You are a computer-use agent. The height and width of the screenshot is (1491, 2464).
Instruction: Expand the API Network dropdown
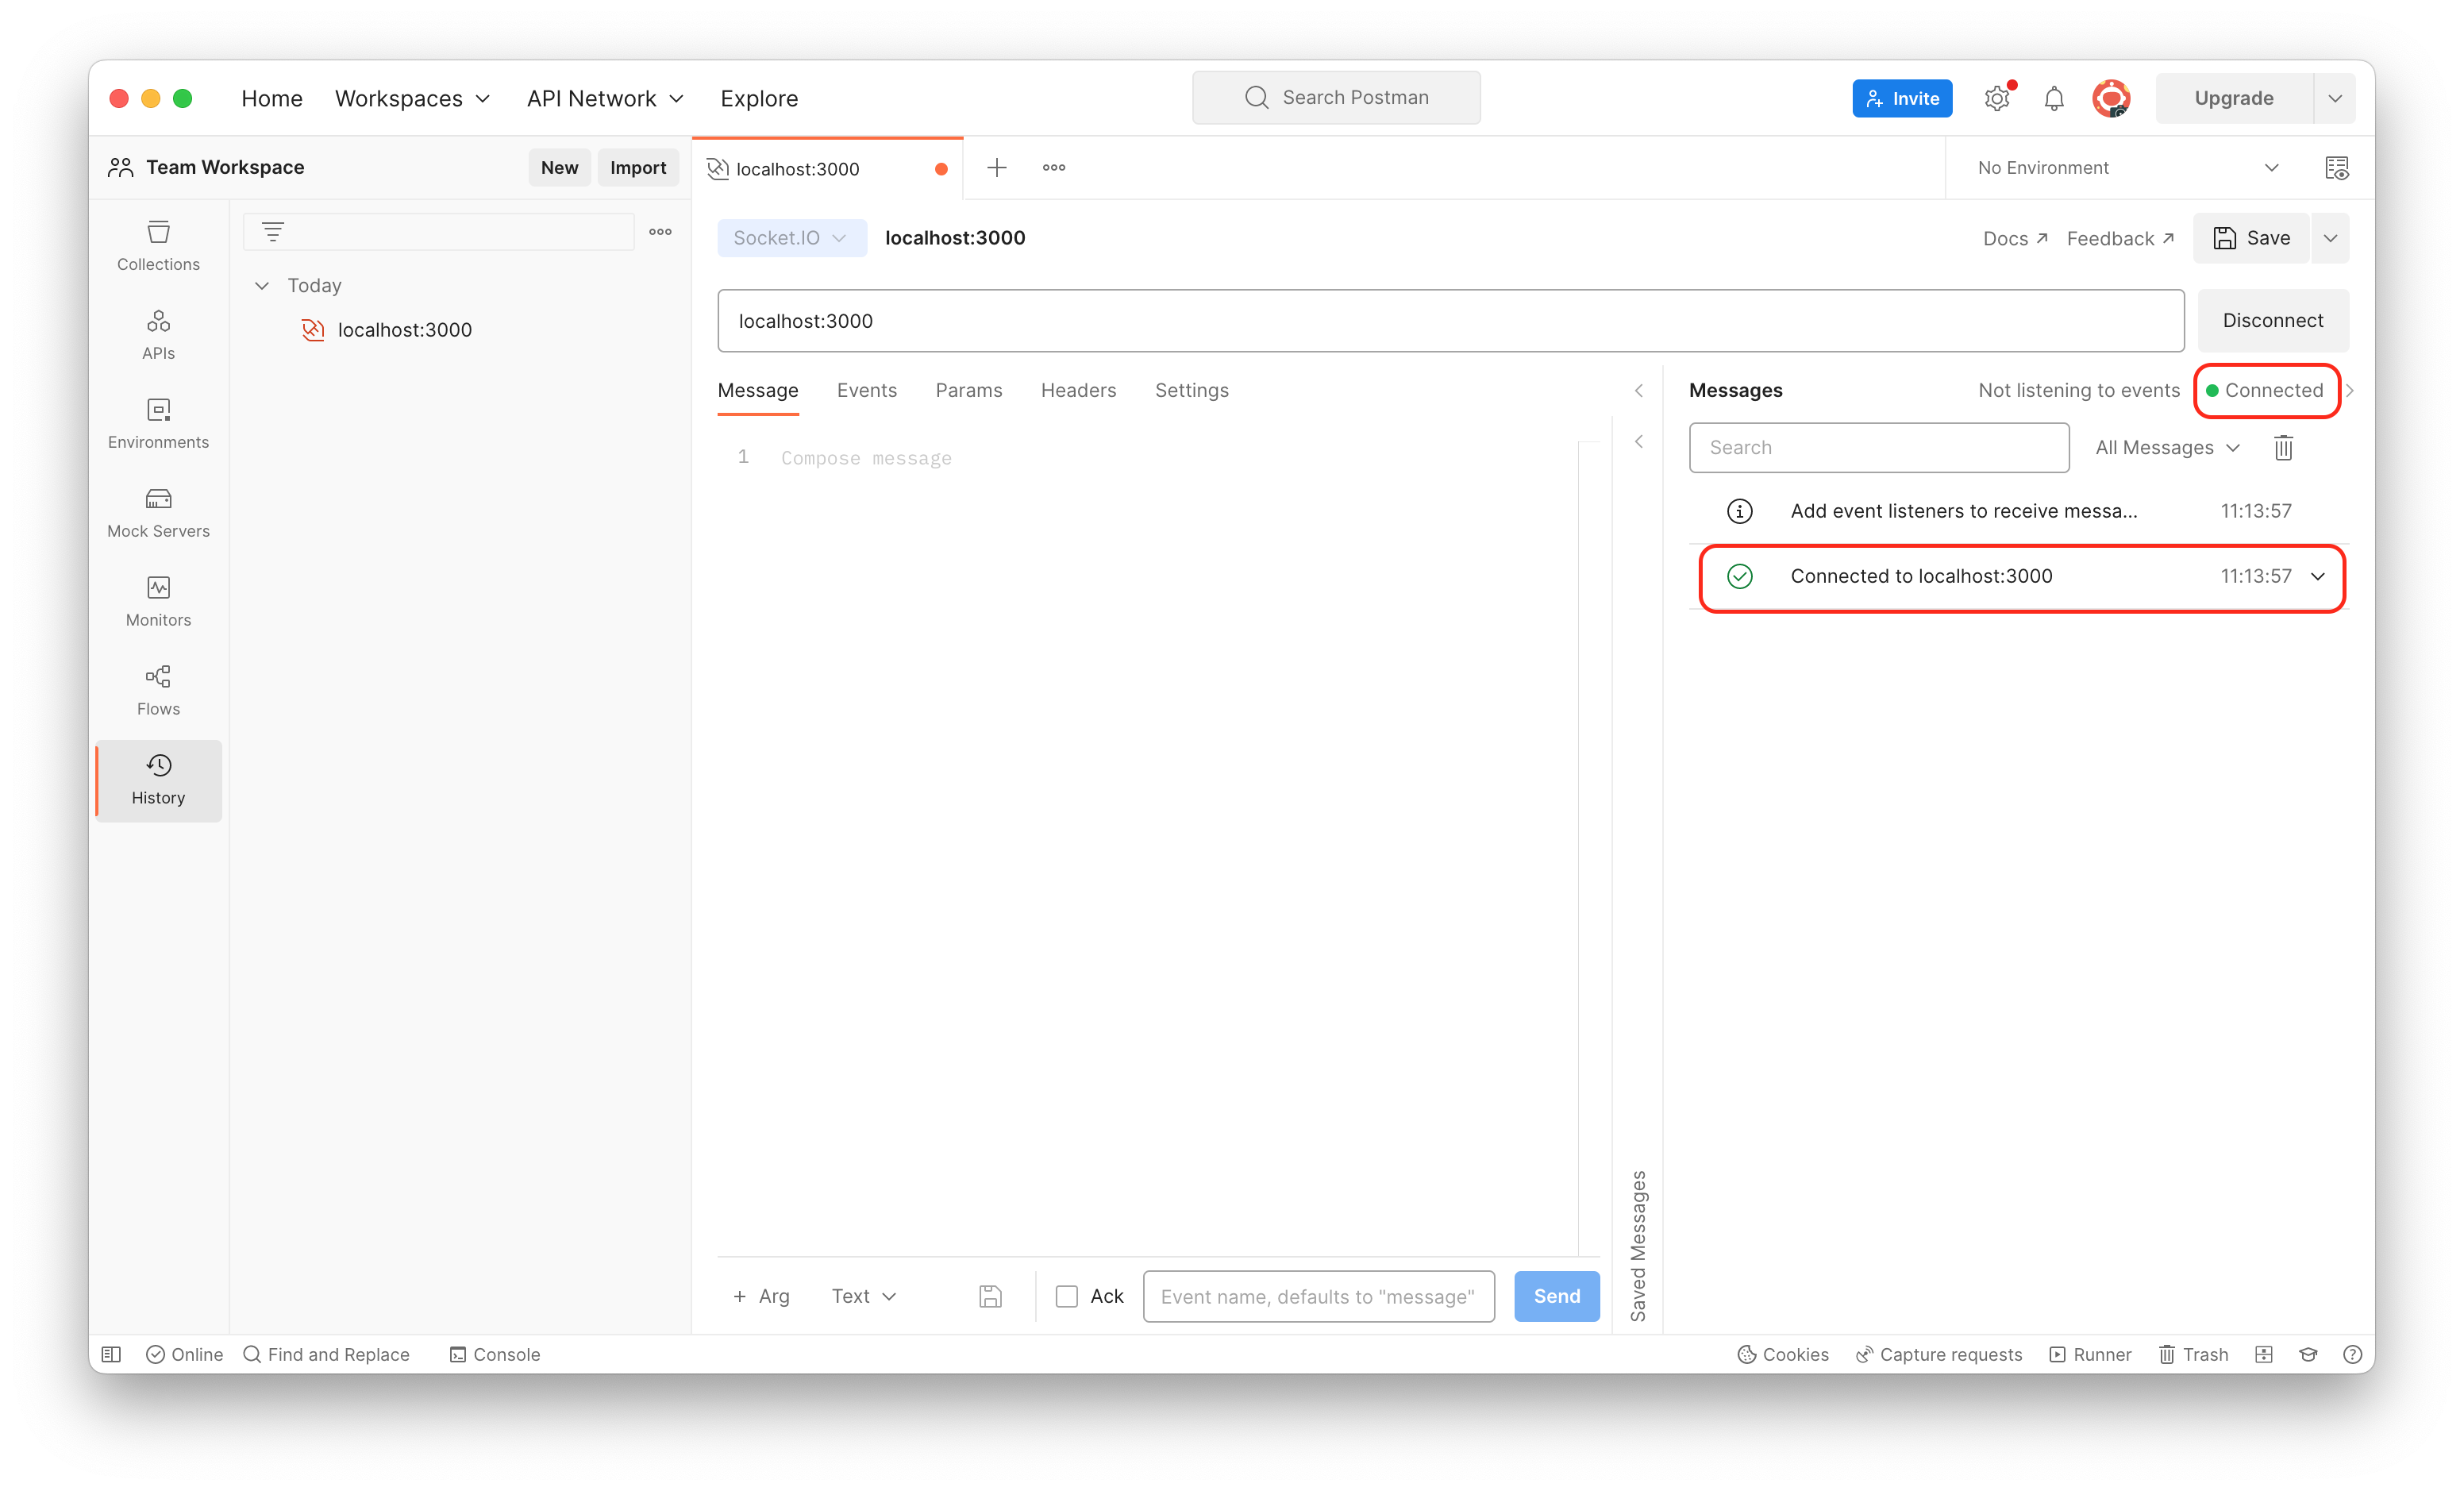pos(605,98)
